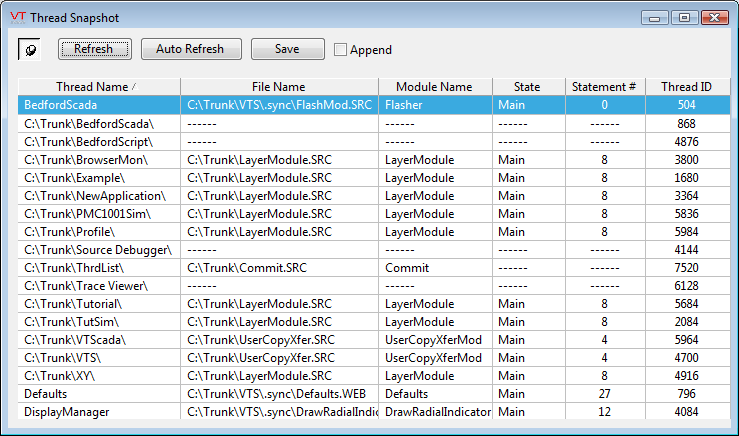Start Auto Refresh of thread list
This screenshot has width=739, height=436.
pyautogui.click(x=190, y=49)
